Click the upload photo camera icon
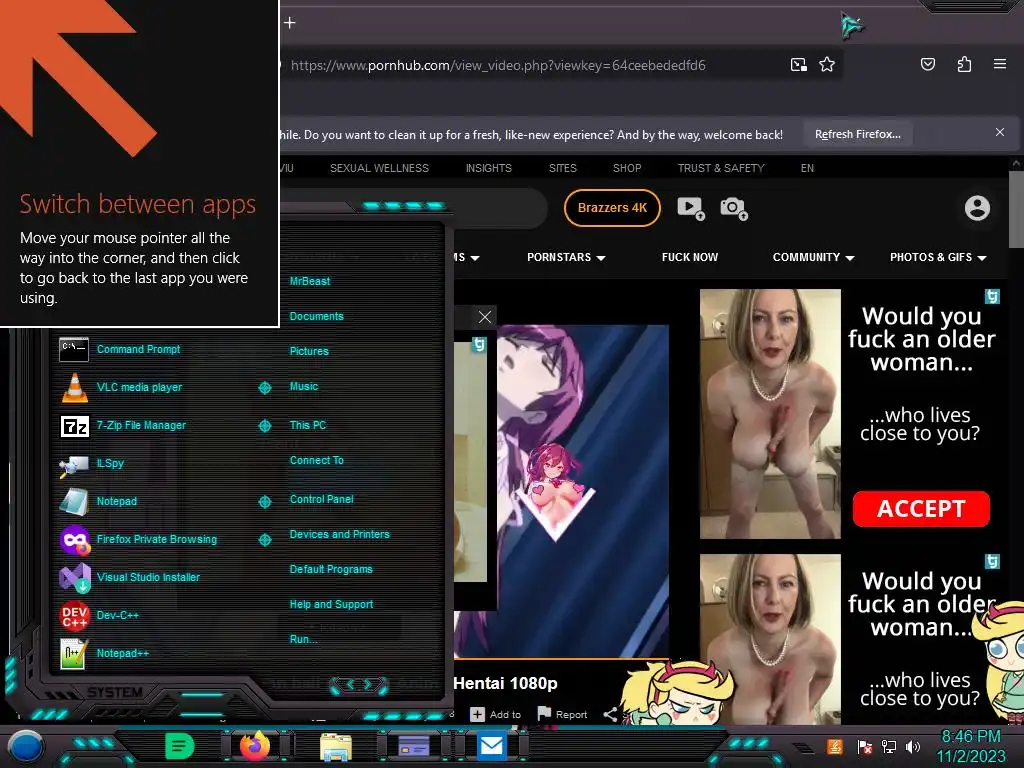This screenshot has height=768, width=1024. coord(734,208)
